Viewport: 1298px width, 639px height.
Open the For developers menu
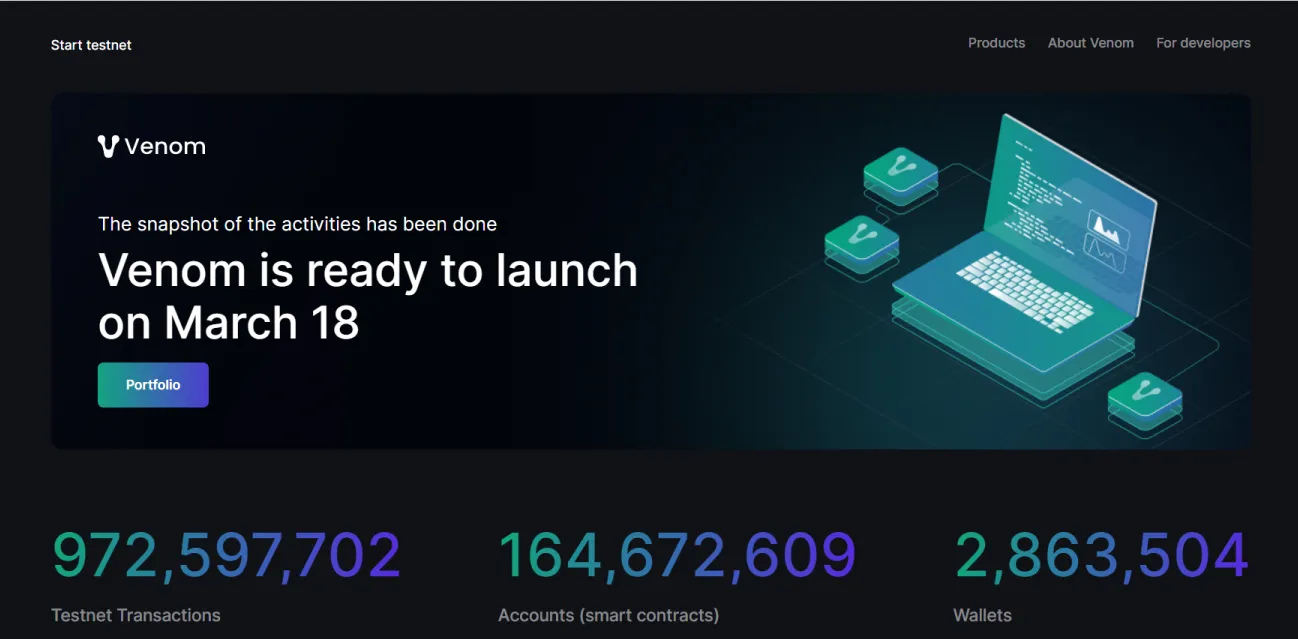1203,43
